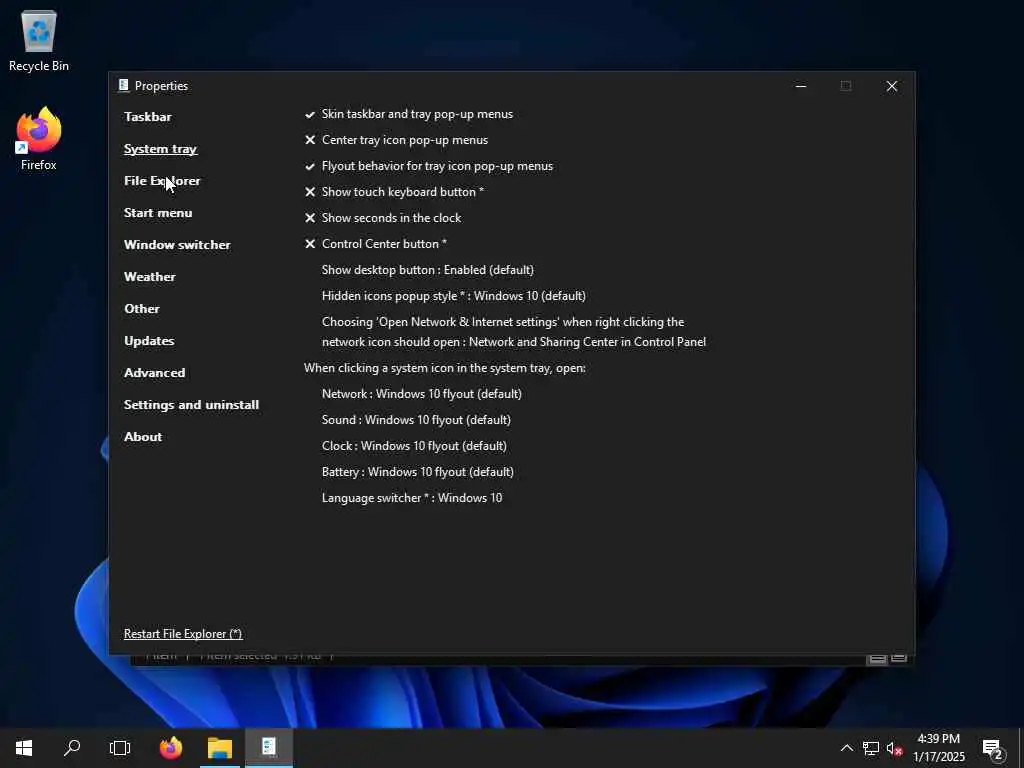Change Battery flyout option
Viewport: 1024px width, 768px height.
tap(418, 472)
